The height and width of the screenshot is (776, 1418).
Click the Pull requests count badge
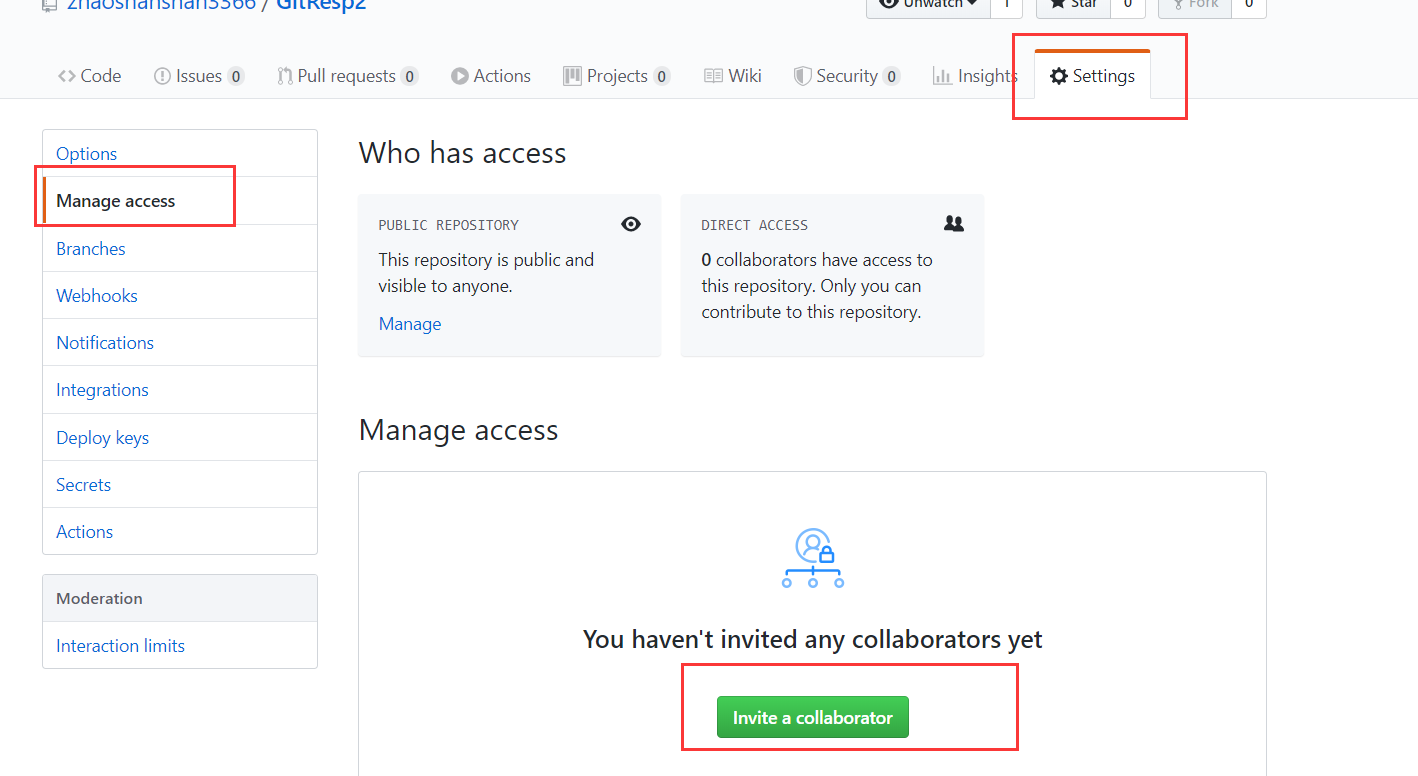[409, 77]
